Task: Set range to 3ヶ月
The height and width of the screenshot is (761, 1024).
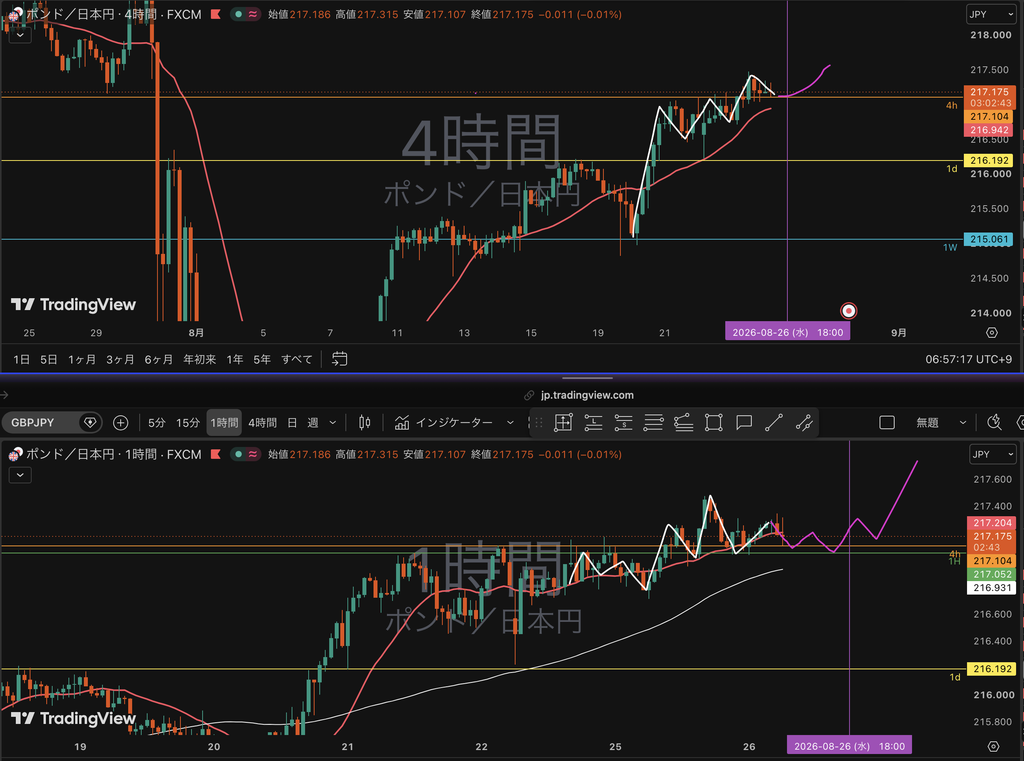Action: pyautogui.click(x=120, y=359)
